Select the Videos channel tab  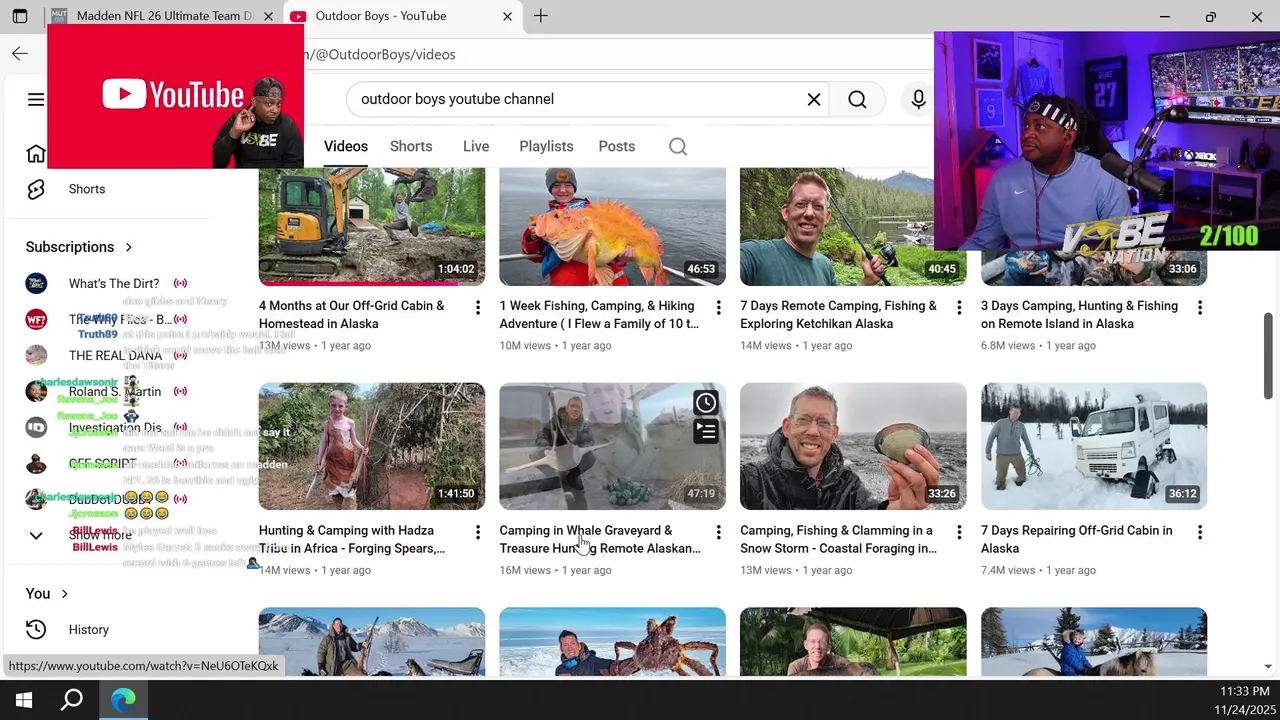tap(346, 146)
